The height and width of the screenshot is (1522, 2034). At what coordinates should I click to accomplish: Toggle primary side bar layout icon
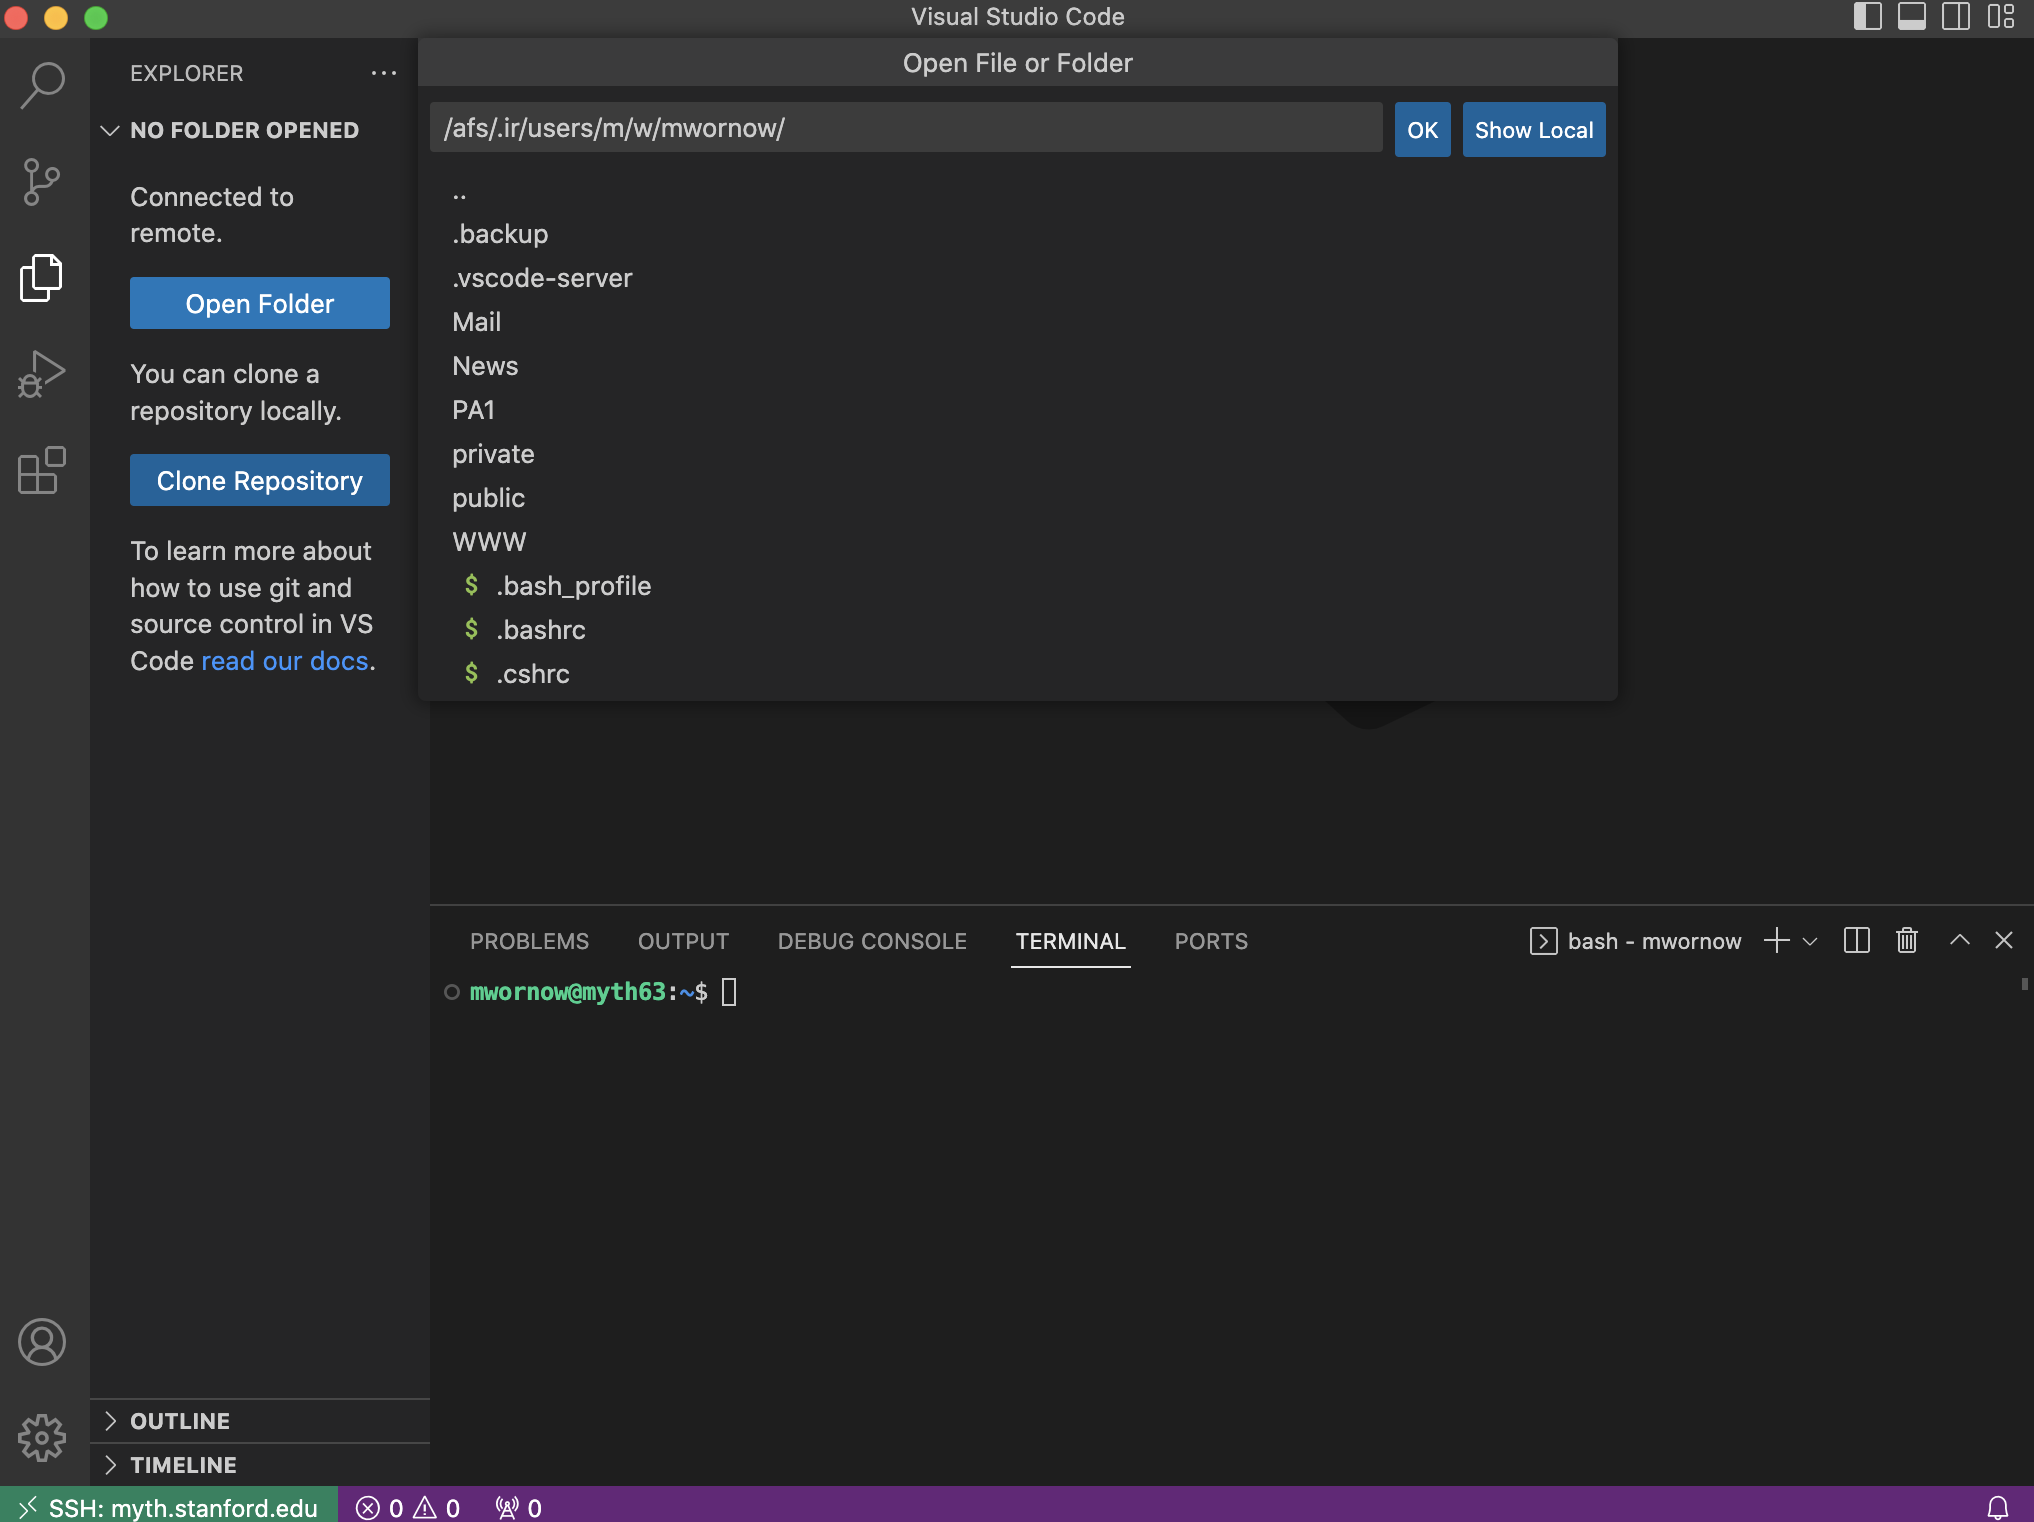(x=1867, y=17)
